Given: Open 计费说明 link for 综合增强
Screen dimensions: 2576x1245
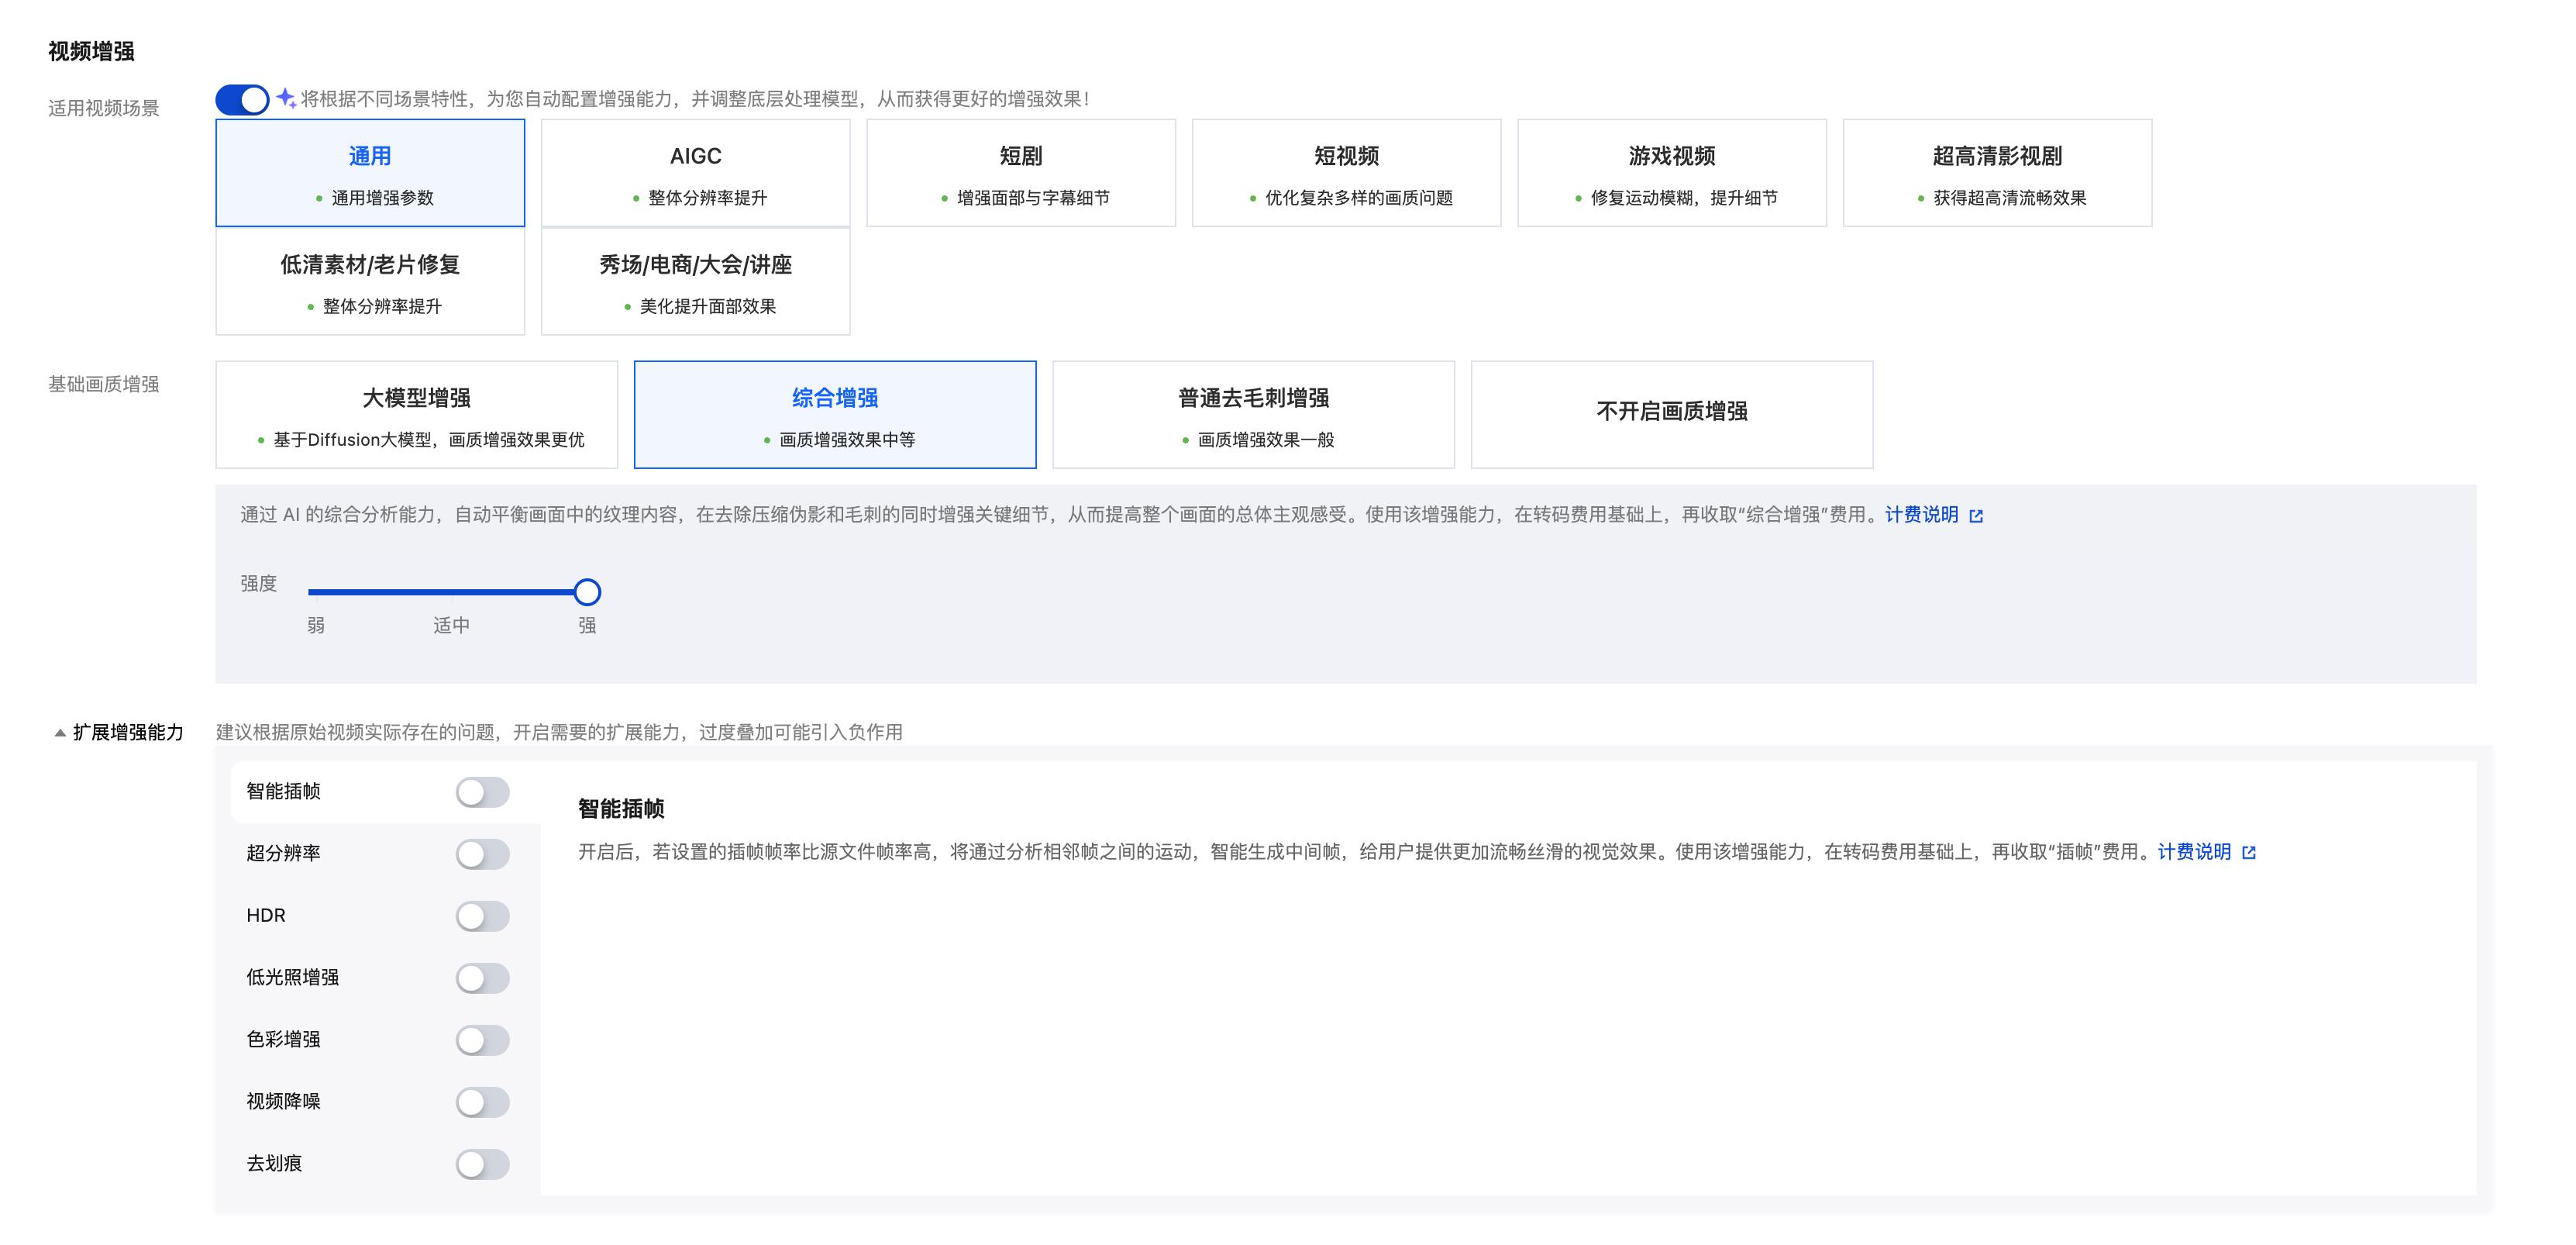Looking at the screenshot, I should 1921,515.
